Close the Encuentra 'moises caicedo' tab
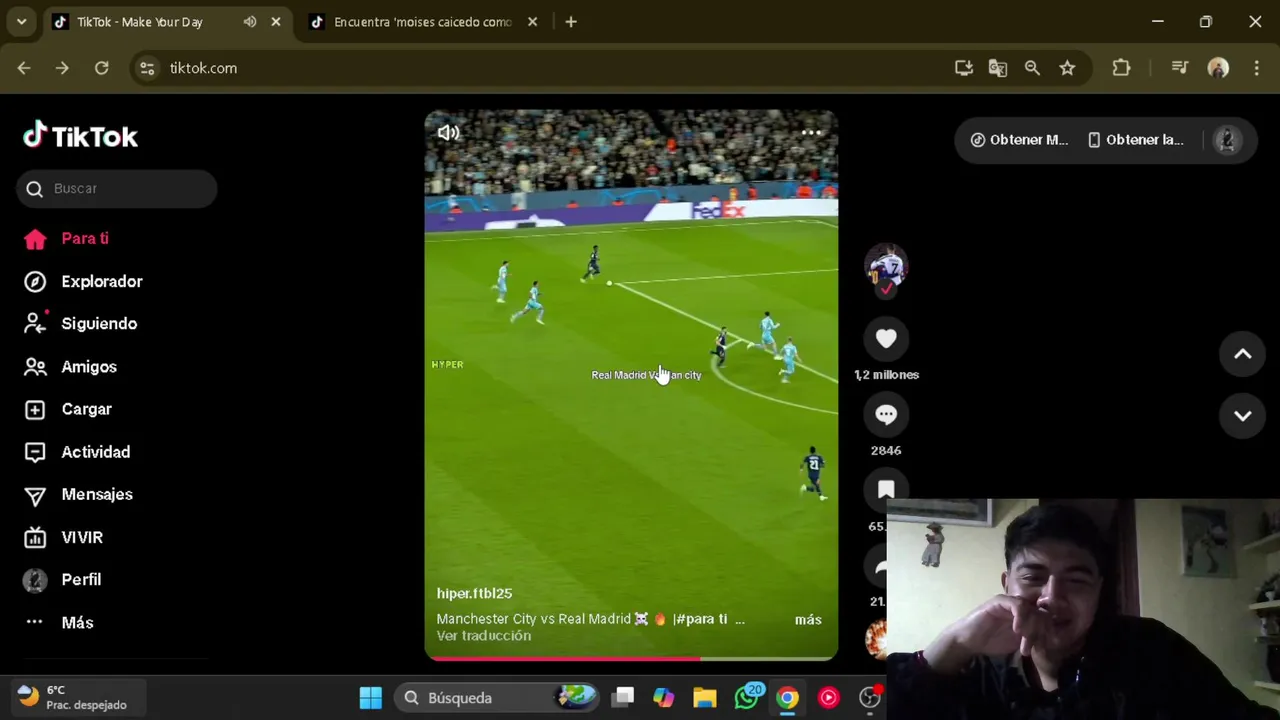Screen dimensions: 1280x720 532,22
